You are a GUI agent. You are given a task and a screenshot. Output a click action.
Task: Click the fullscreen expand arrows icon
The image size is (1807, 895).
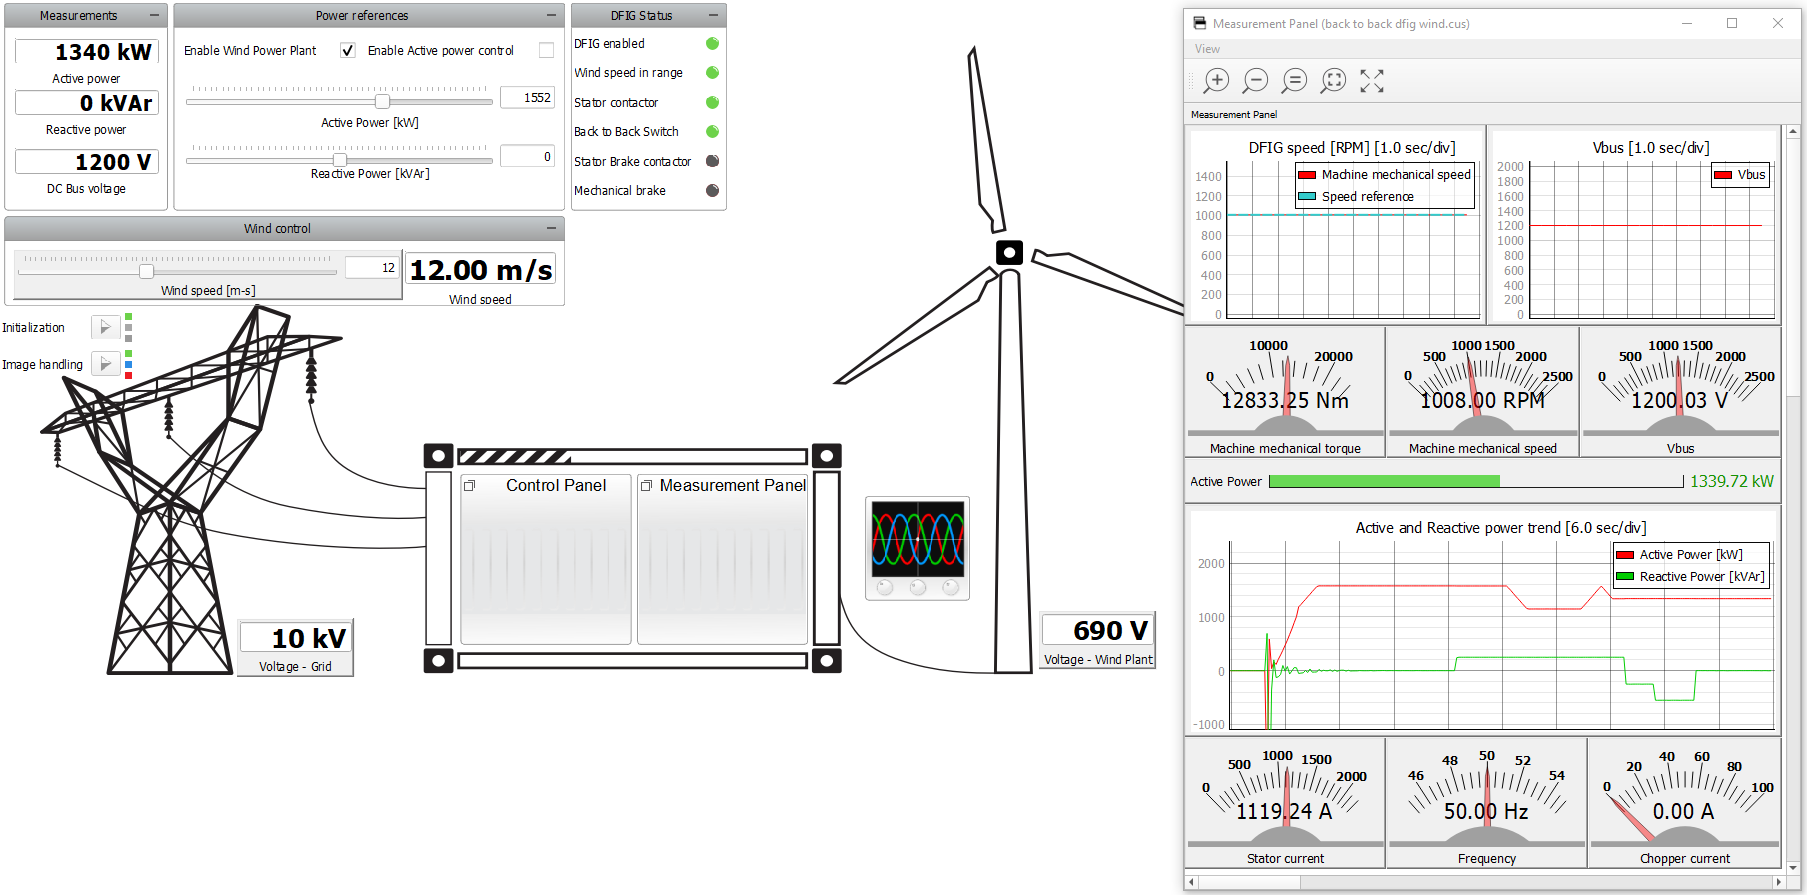[1372, 81]
